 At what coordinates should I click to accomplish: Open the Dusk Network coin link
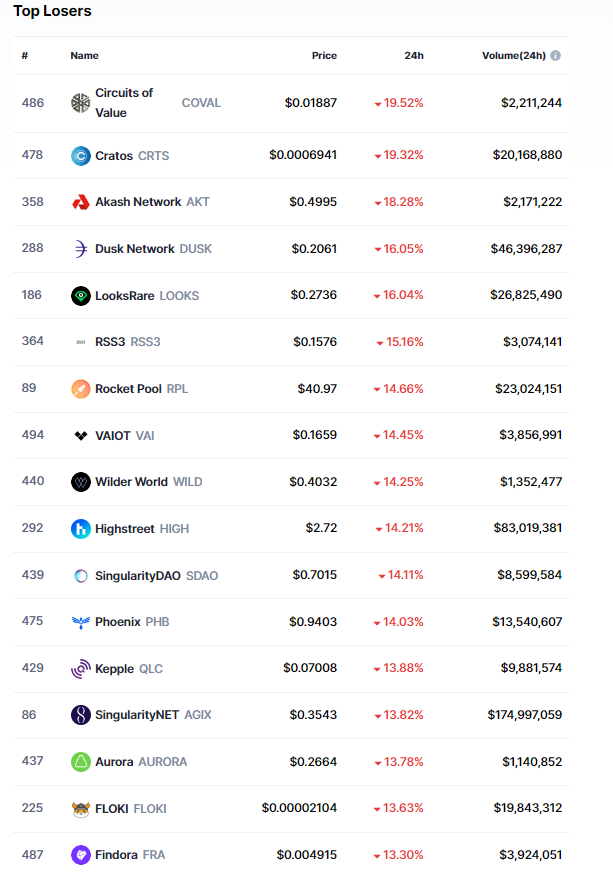coord(135,249)
